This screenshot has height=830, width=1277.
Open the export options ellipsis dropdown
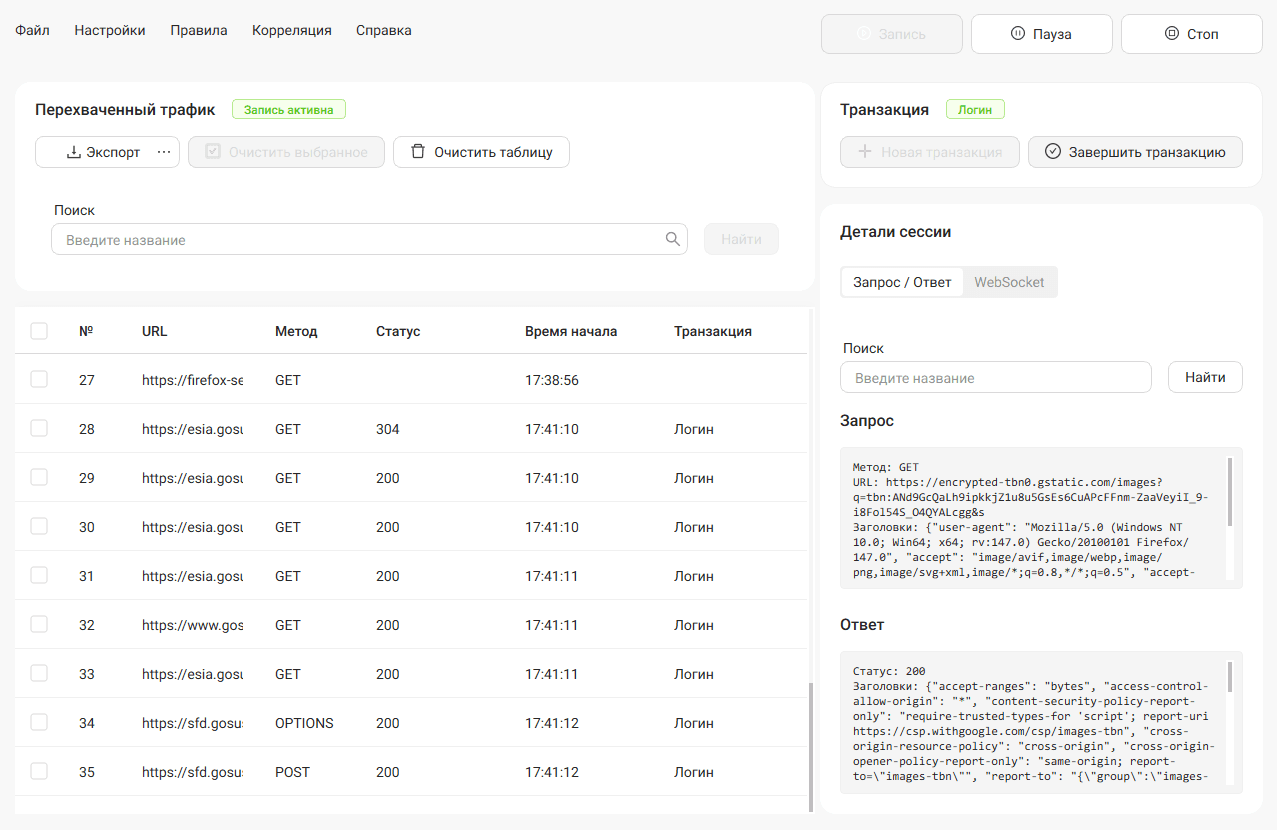pyautogui.click(x=165, y=152)
